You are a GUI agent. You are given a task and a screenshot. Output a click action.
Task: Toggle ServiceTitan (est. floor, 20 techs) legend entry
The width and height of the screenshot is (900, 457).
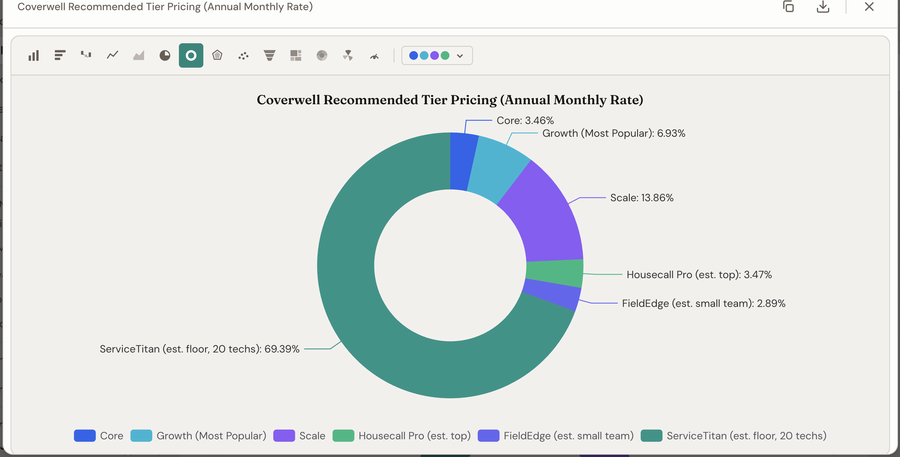pyautogui.click(x=734, y=436)
